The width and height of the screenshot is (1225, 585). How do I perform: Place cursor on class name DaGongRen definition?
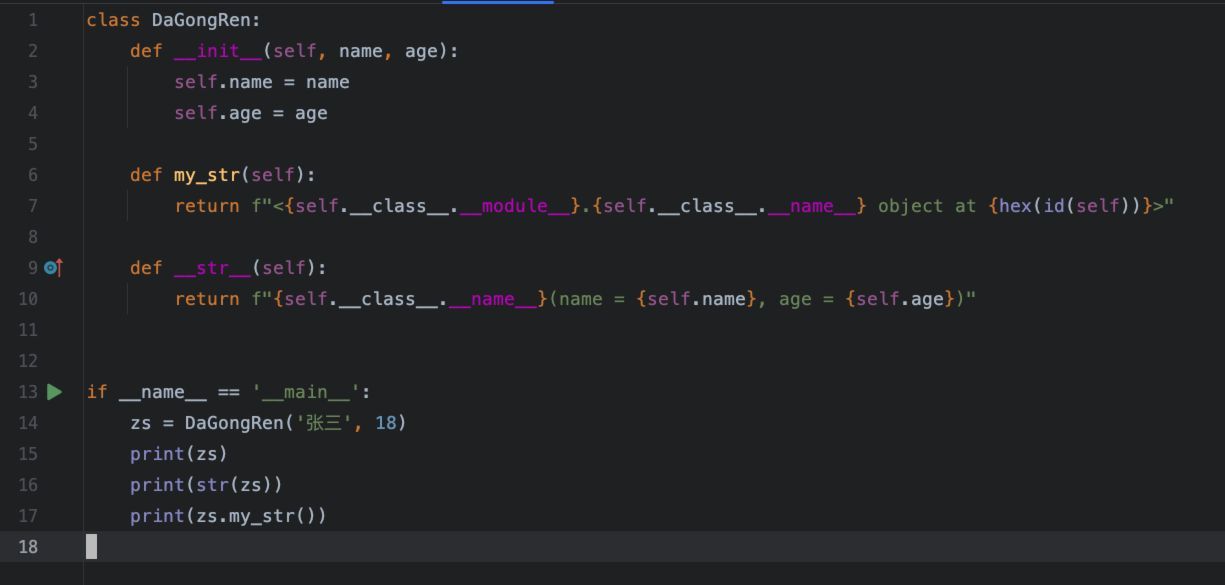[201, 20]
